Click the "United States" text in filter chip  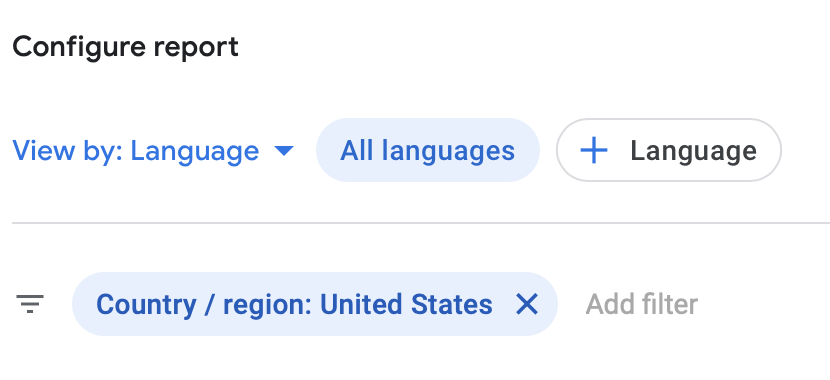click(406, 304)
